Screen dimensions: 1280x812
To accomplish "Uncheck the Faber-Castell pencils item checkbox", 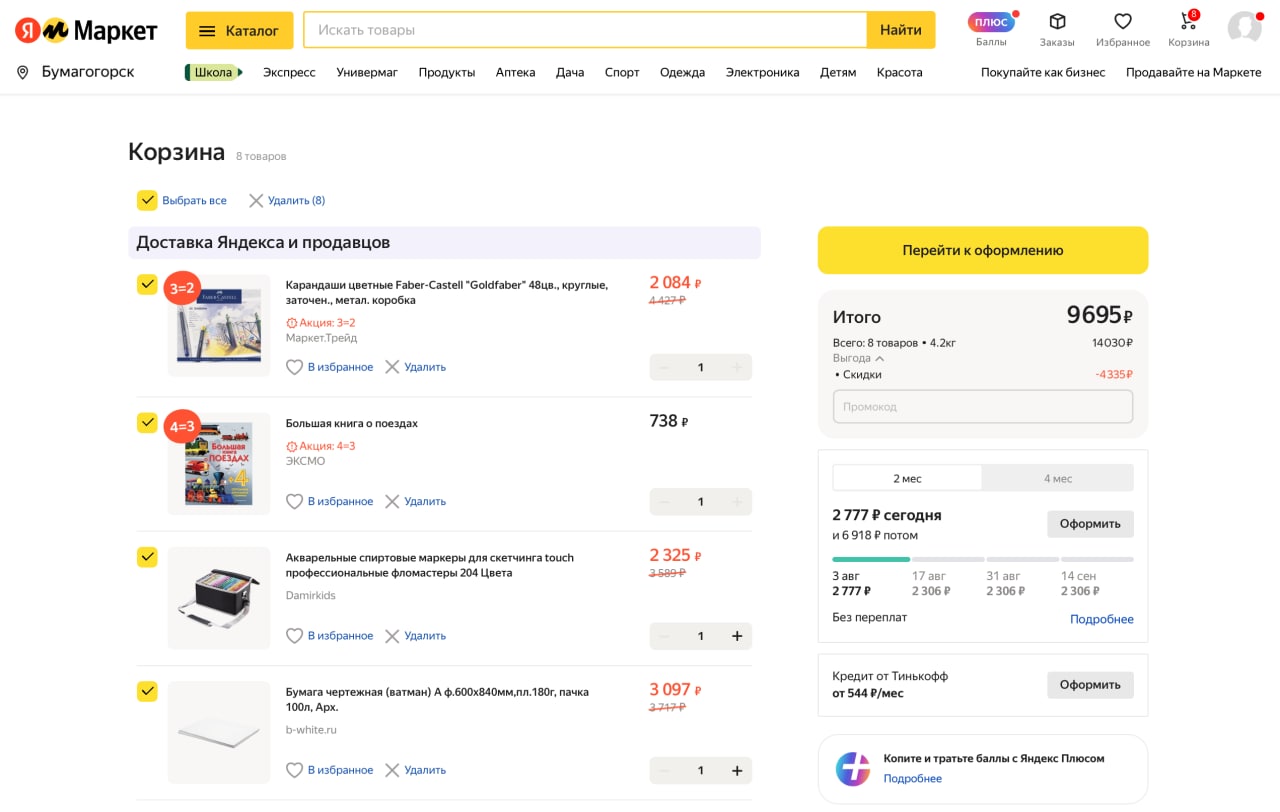I will pyautogui.click(x=147, y=284).
